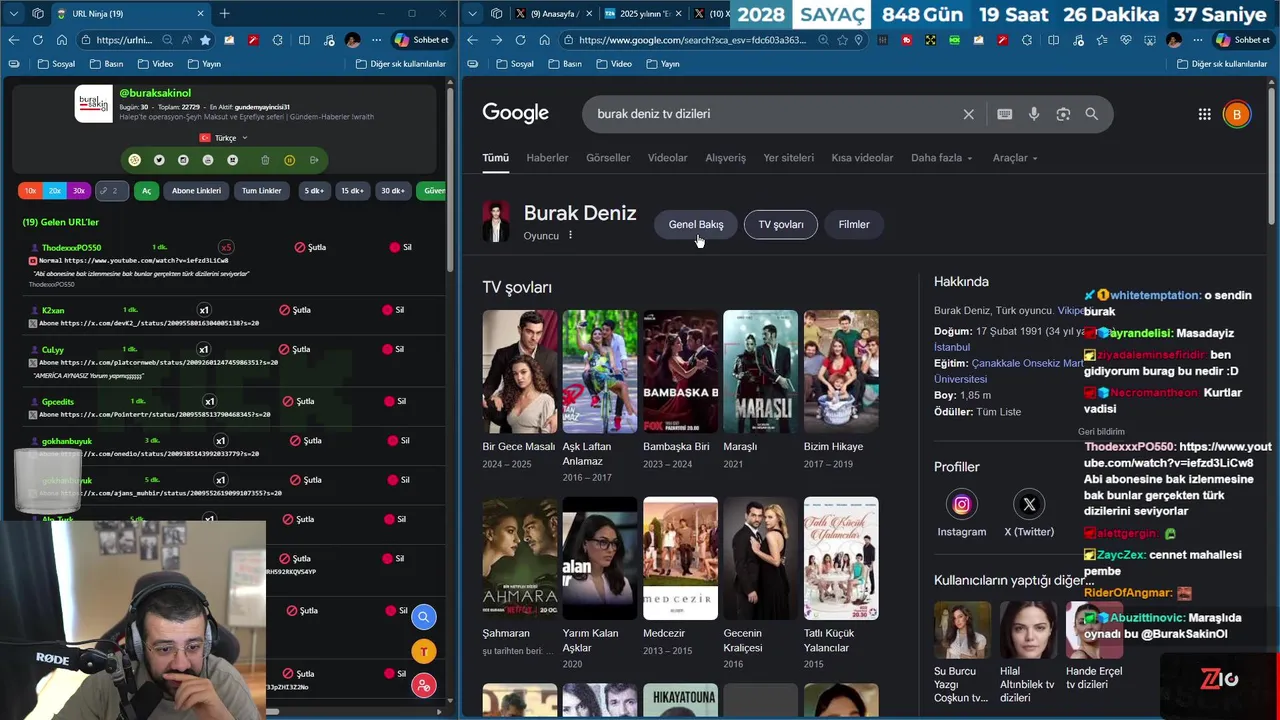The image size is (1280, 720).
Task: Open extensions puzzle icon in URL Ninja window
Action: click(x=277, y=40)
